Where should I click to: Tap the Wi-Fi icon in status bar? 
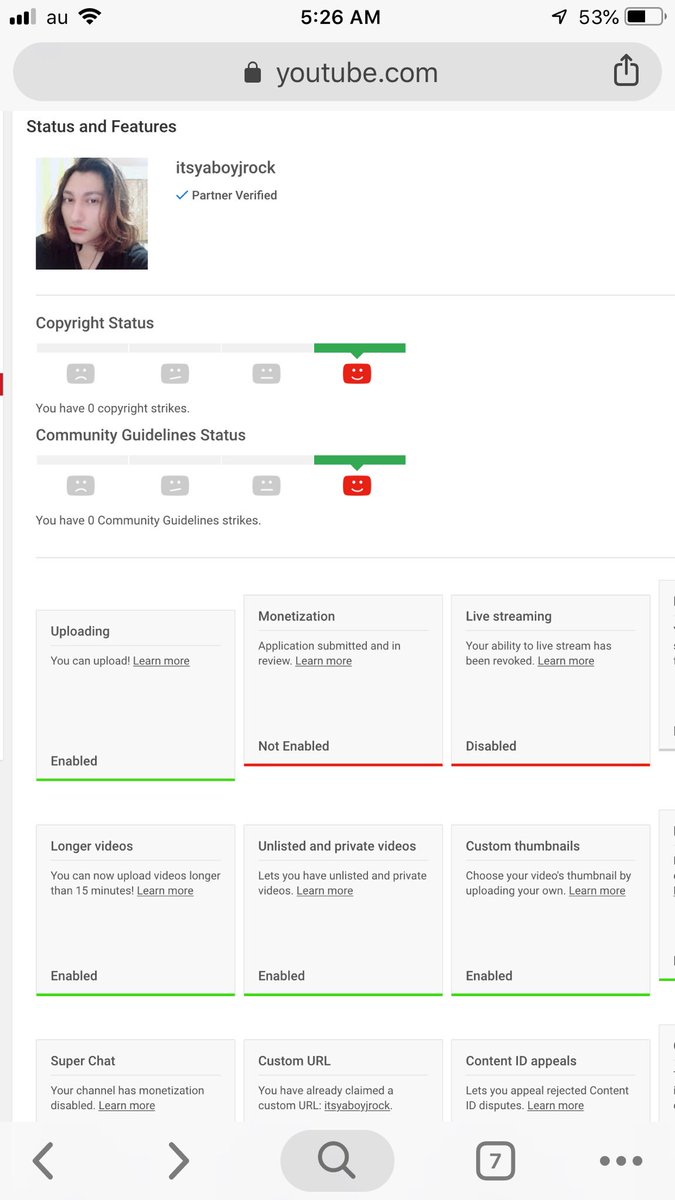tap(90, 17)
